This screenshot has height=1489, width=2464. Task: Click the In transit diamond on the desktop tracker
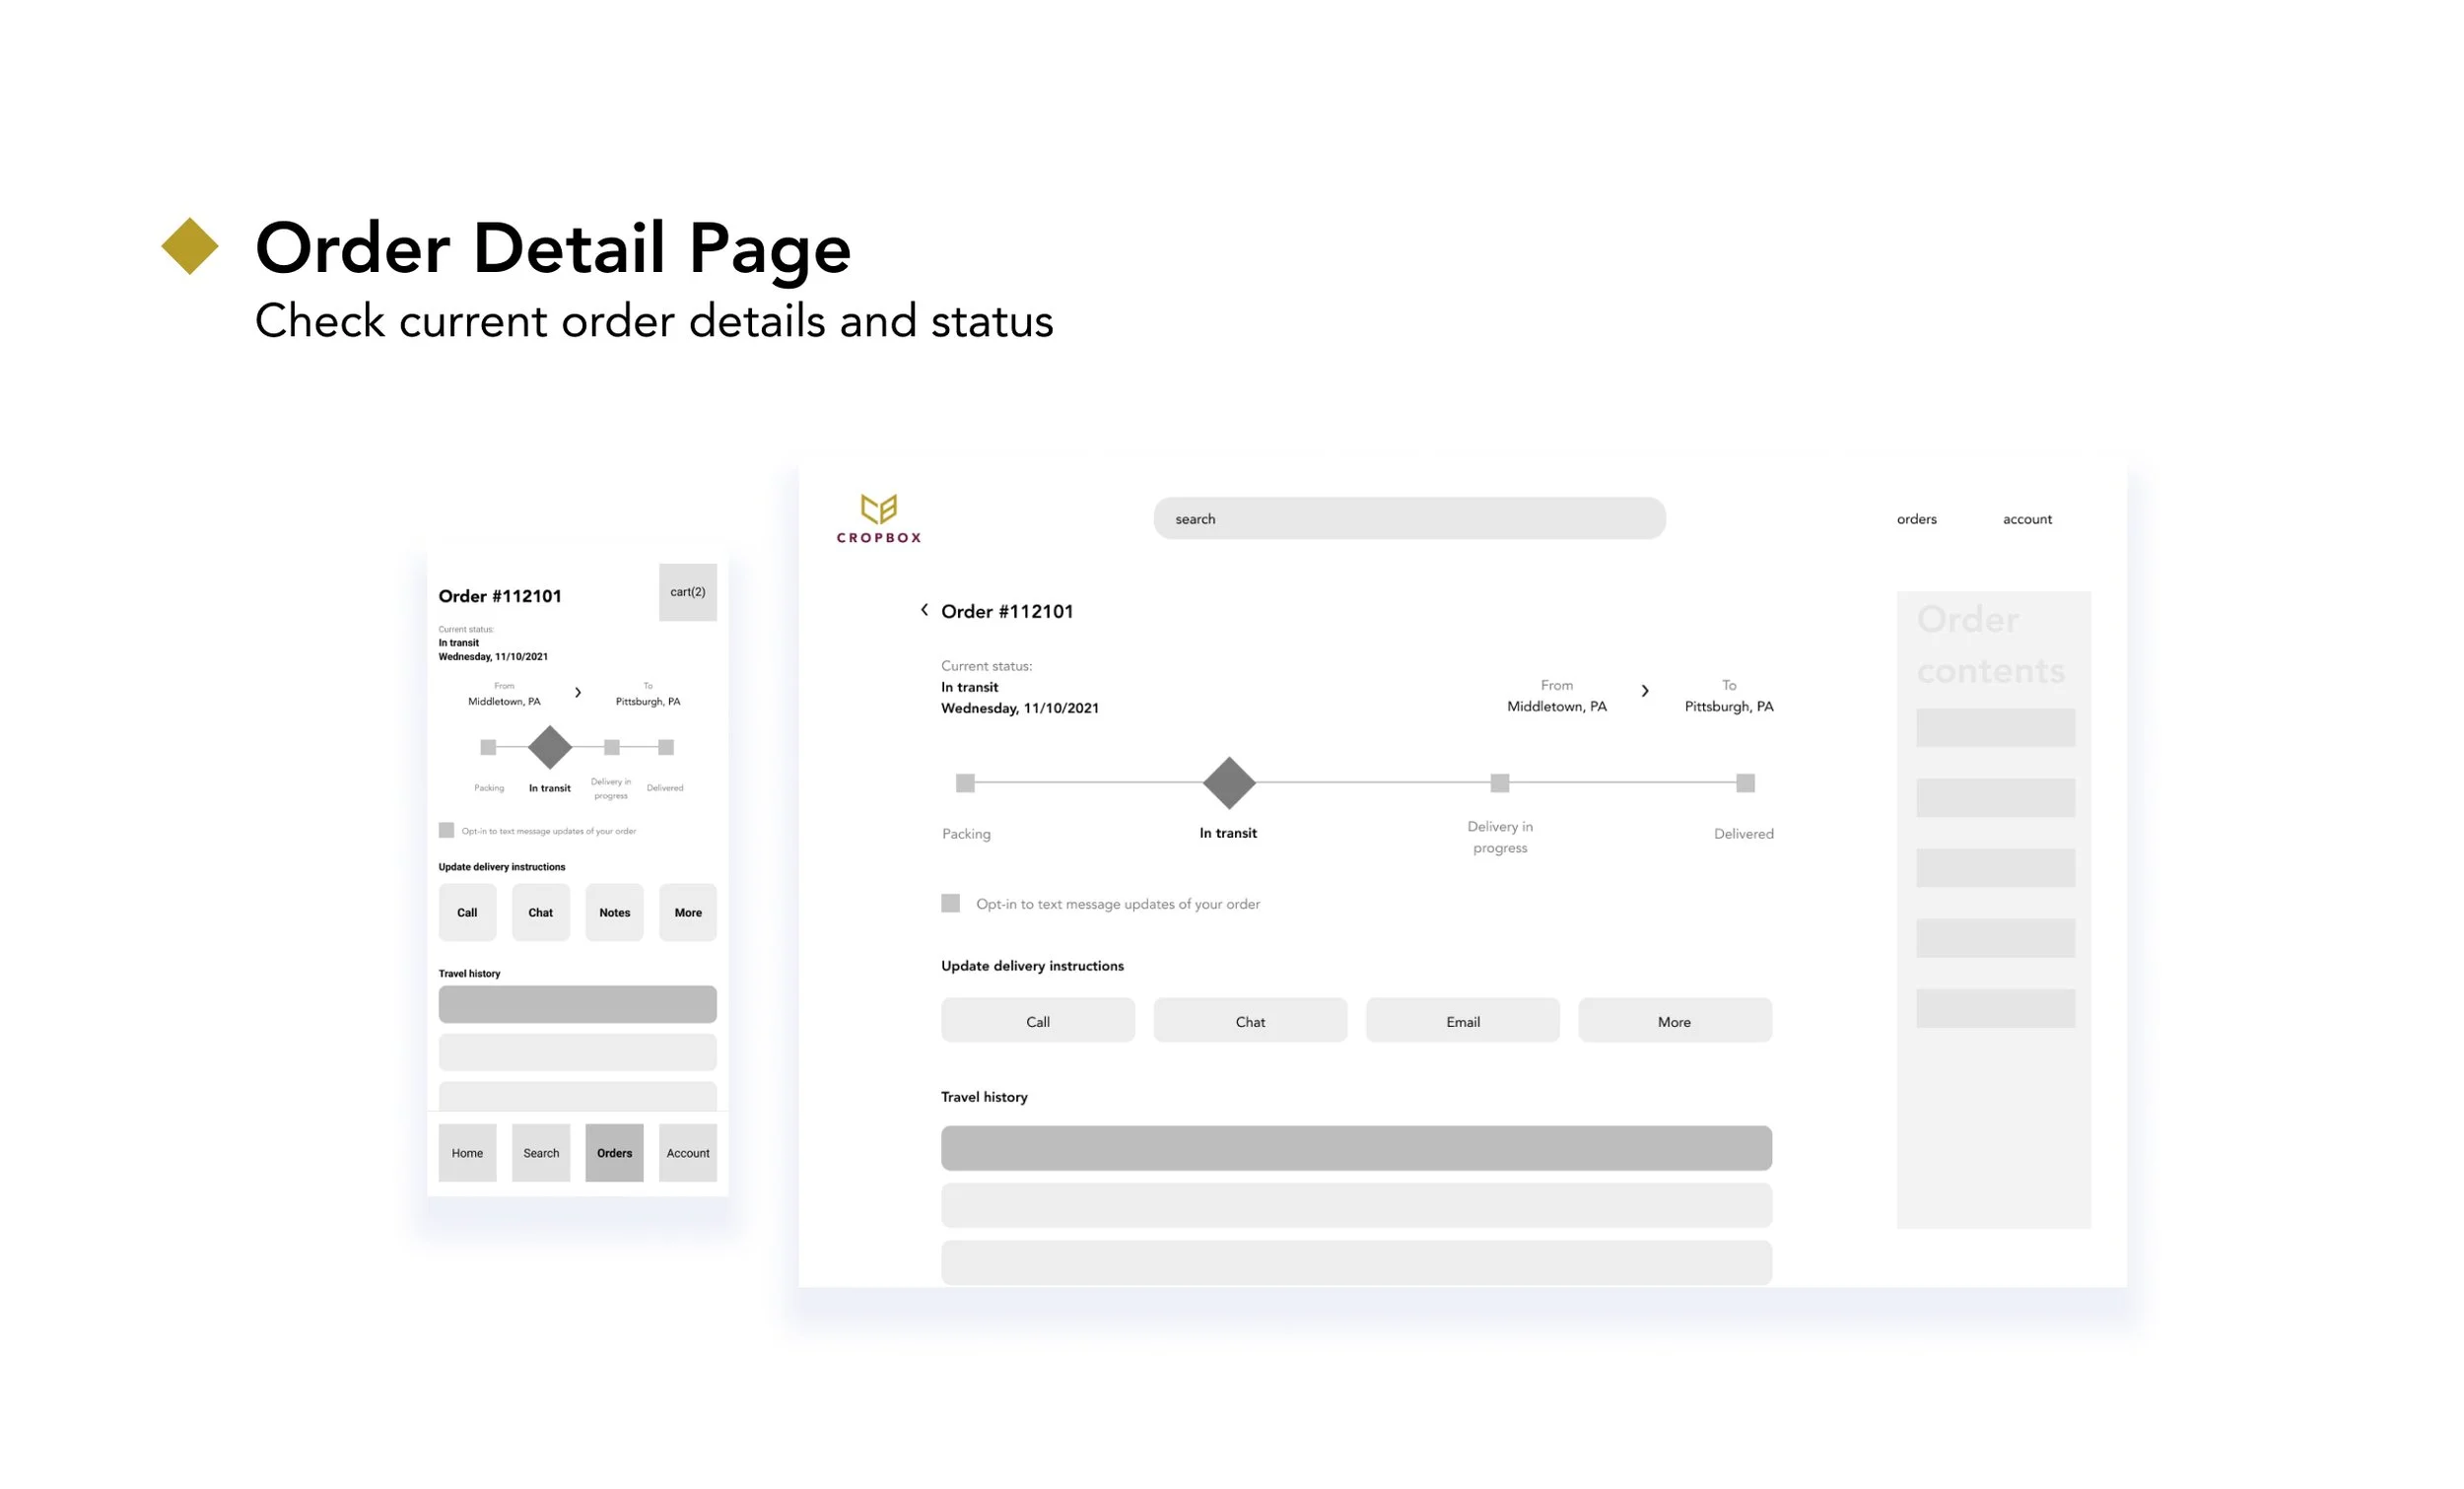(x=1228, y=783)
